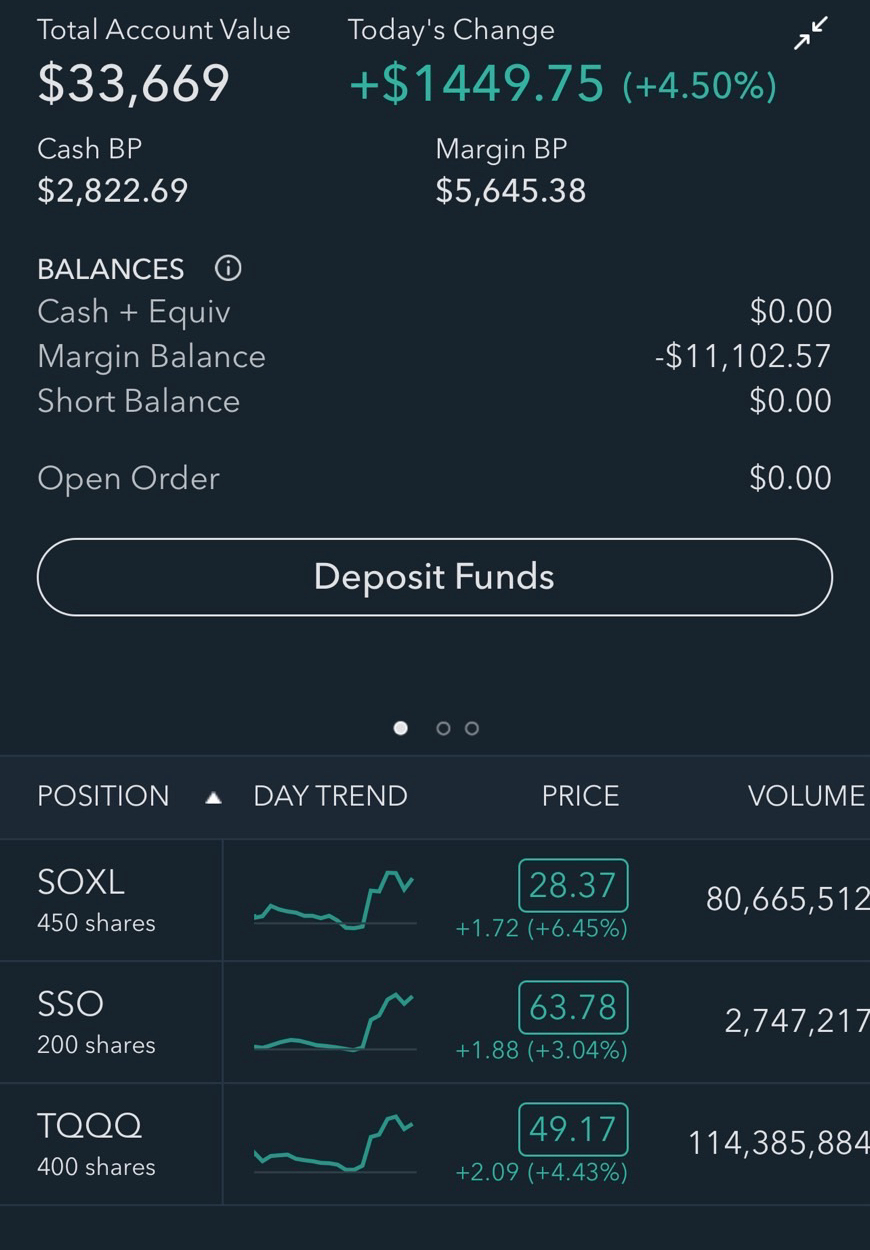
Task: View the SOXL day trend chart
Action: pyautogui.click(x=334, y=900)
